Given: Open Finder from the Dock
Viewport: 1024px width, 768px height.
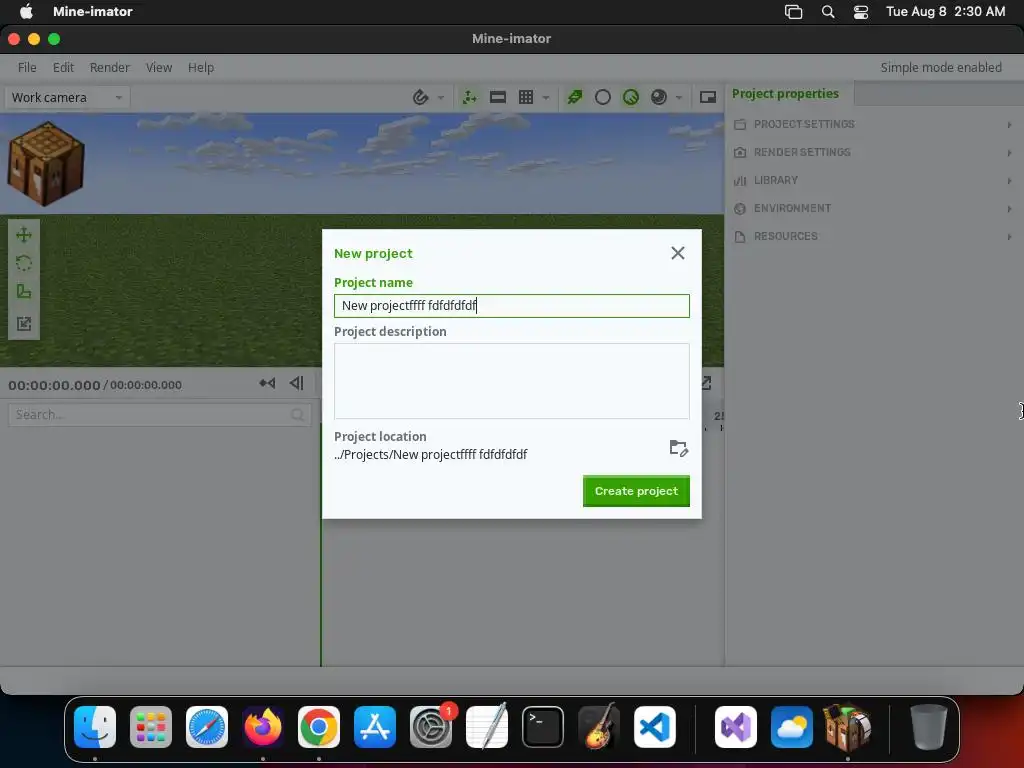Looking at the screenshot, I should pos(95,727).
